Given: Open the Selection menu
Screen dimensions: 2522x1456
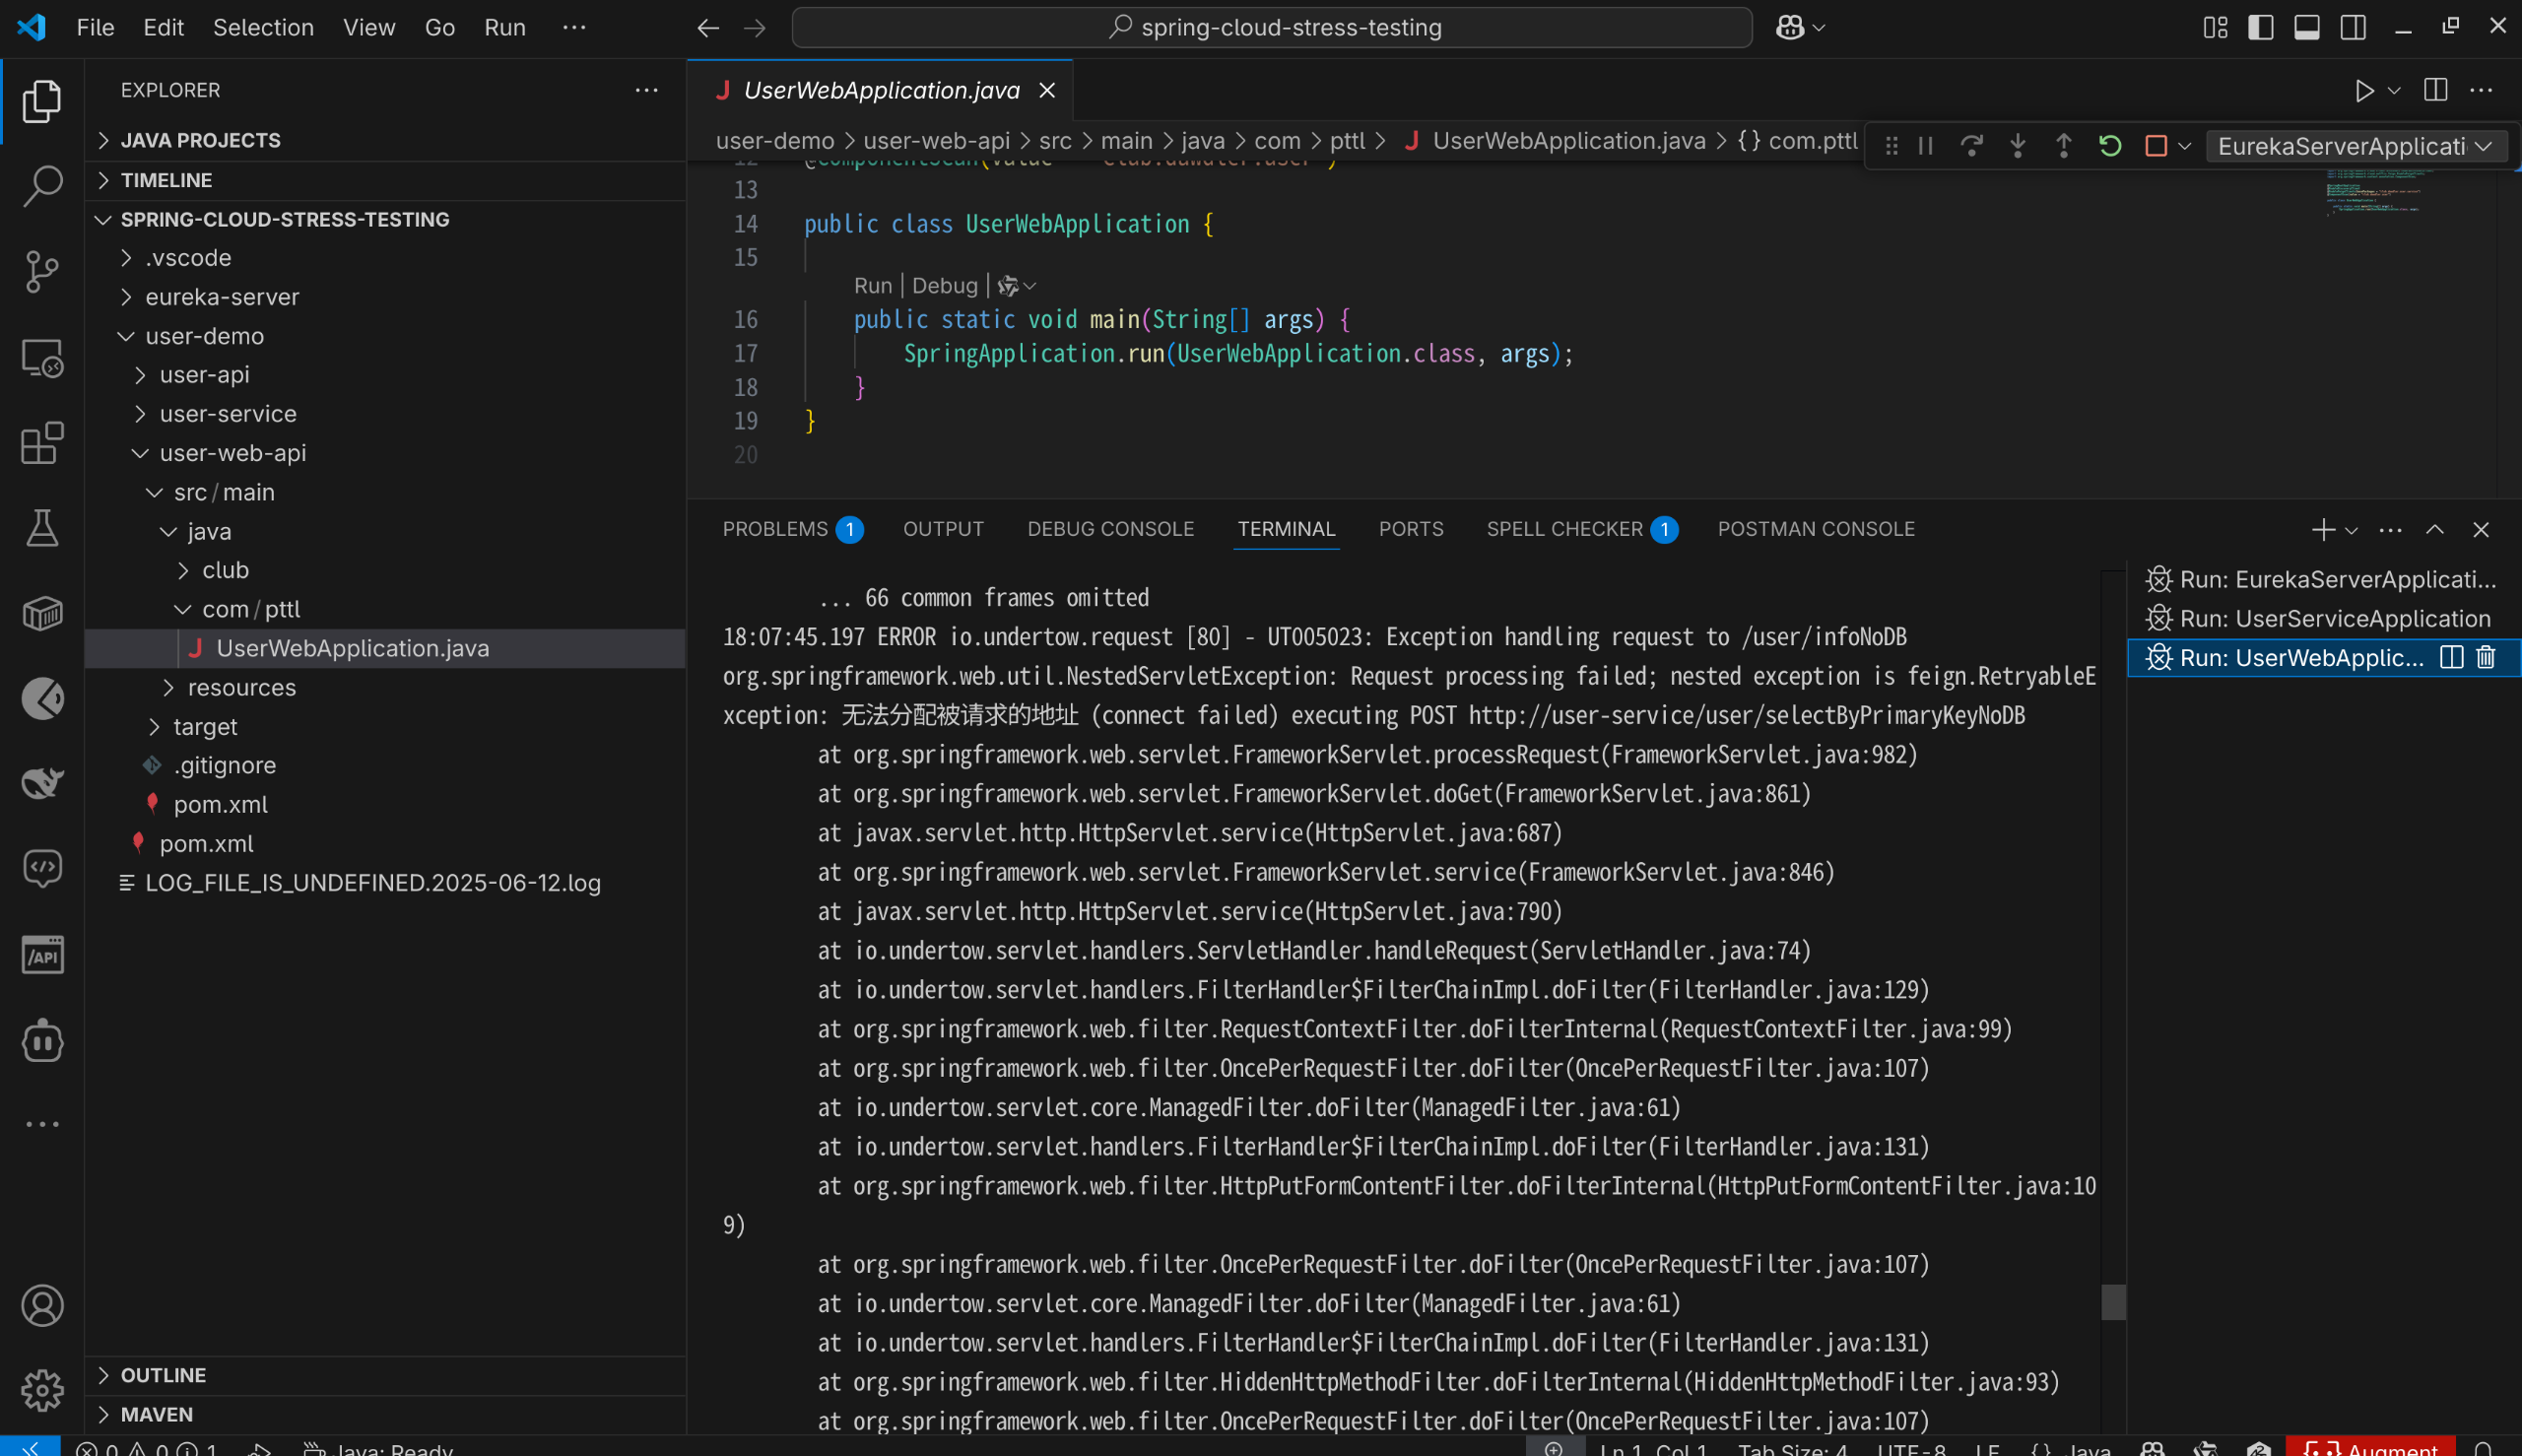Looking at the screenshot, I should pos(263,28).
